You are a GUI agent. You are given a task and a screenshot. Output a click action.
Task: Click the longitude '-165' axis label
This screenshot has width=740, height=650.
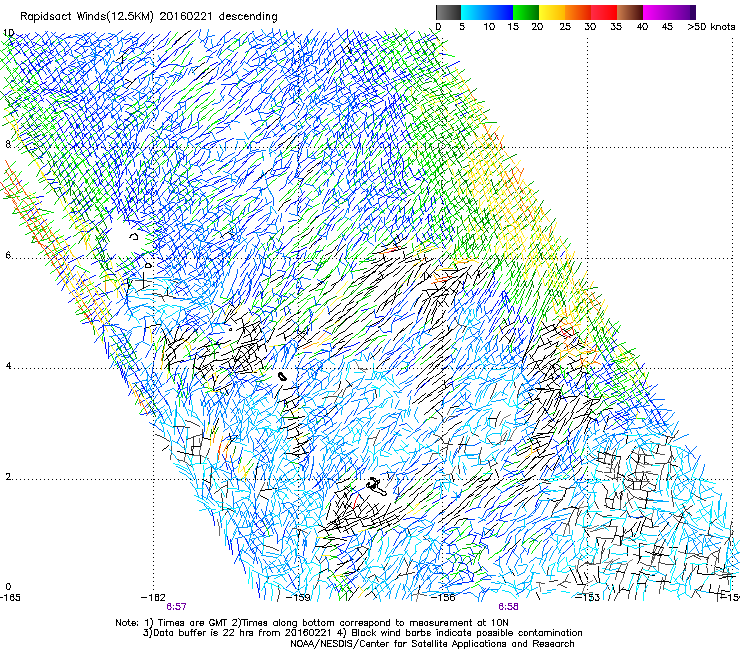[x=10, y=597]
